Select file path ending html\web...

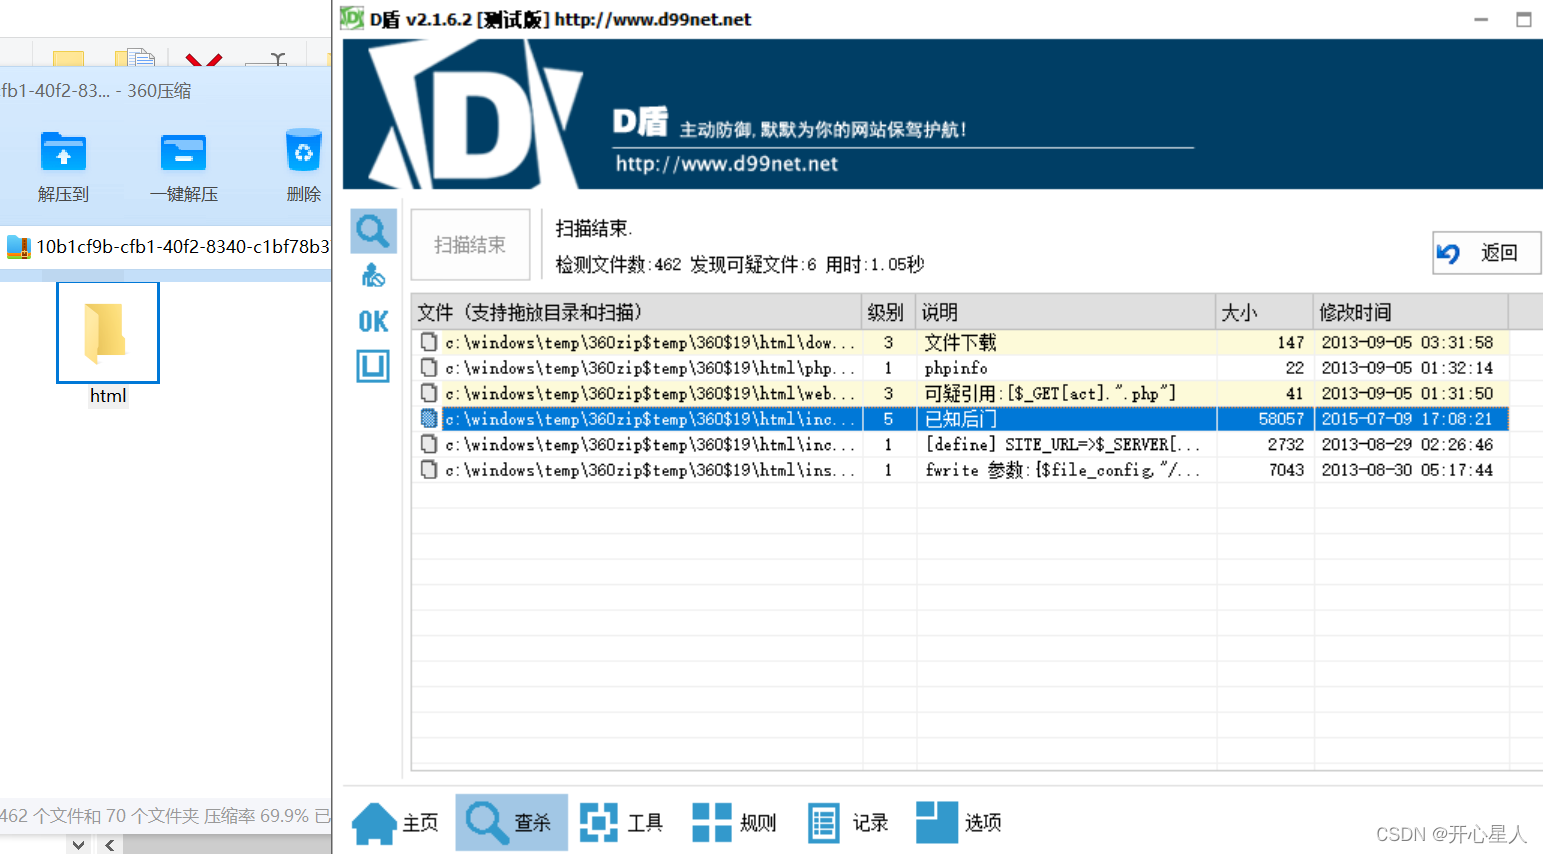tap(650, 393)
